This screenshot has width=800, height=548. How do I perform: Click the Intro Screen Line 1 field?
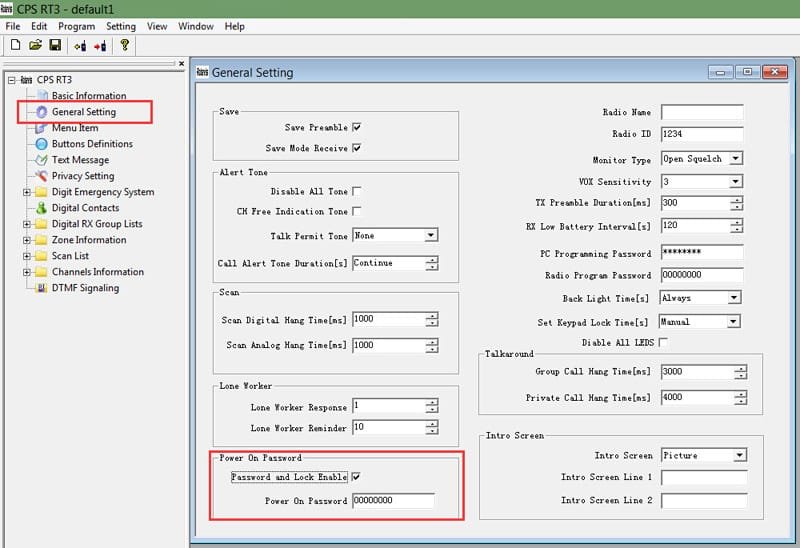click(x=704, y=478)
